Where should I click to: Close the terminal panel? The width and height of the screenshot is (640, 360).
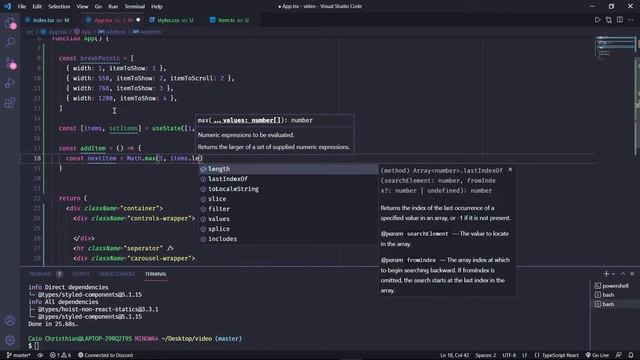click(x=632, y=274)
